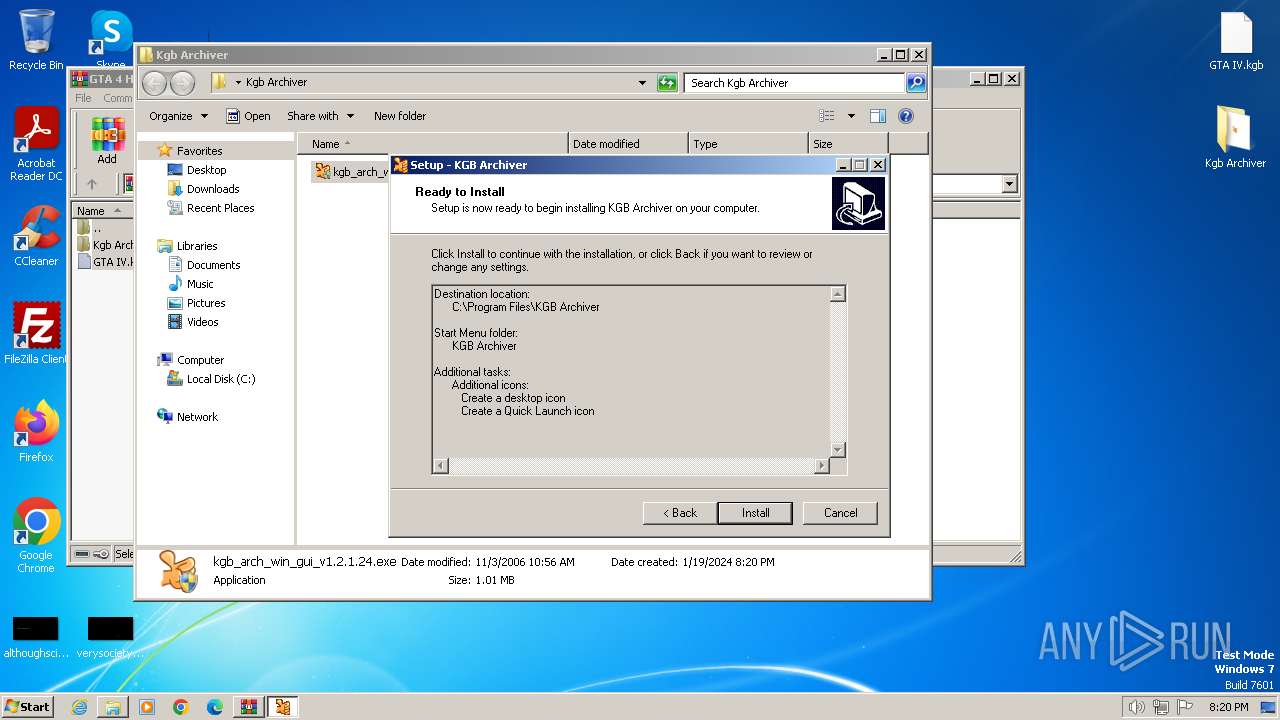Select kgb_arch_win_gui exe file in list
The image size is (1280, 720).
(x=350, y=171)
